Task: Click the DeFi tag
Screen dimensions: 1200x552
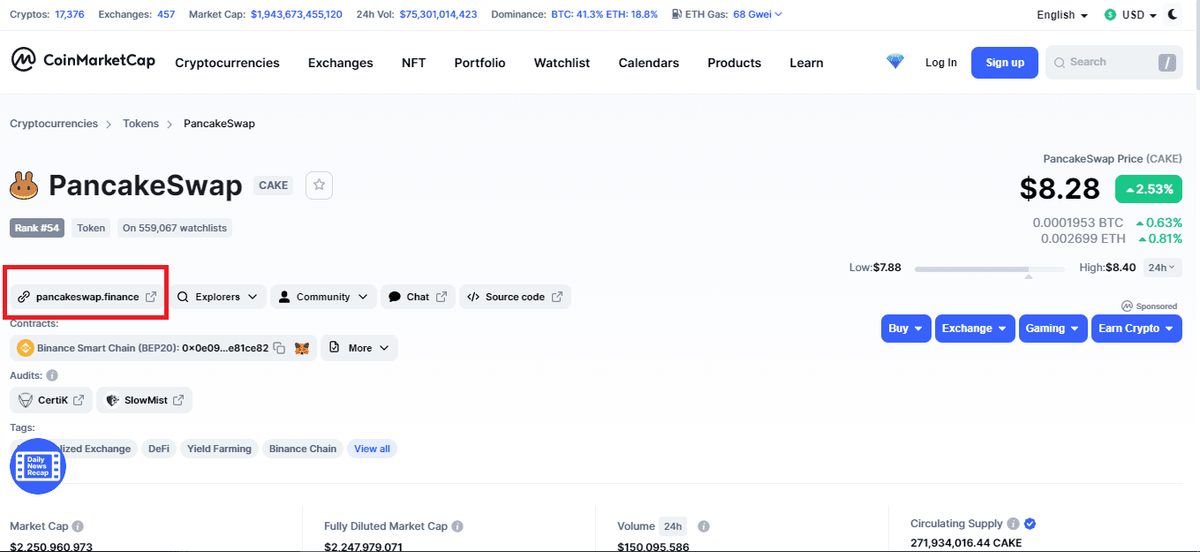Action: click(159, 449)
